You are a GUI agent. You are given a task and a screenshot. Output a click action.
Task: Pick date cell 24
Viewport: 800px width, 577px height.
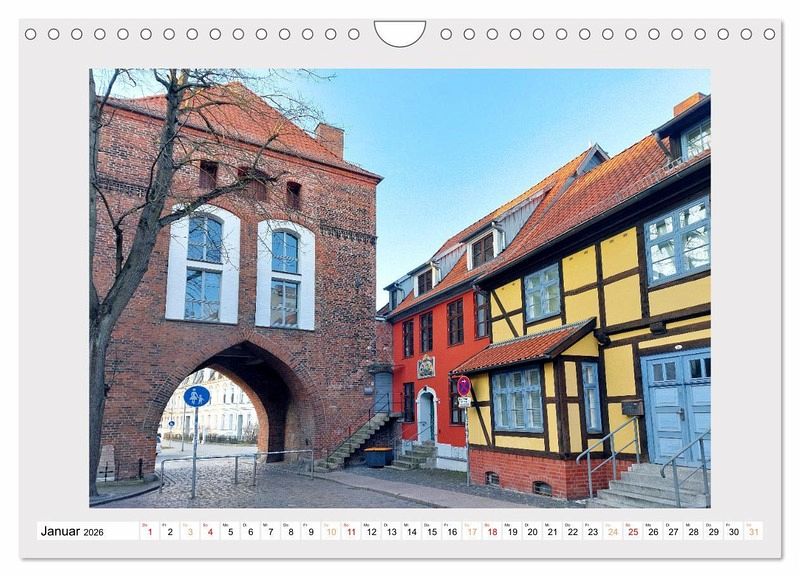(613, 531)
